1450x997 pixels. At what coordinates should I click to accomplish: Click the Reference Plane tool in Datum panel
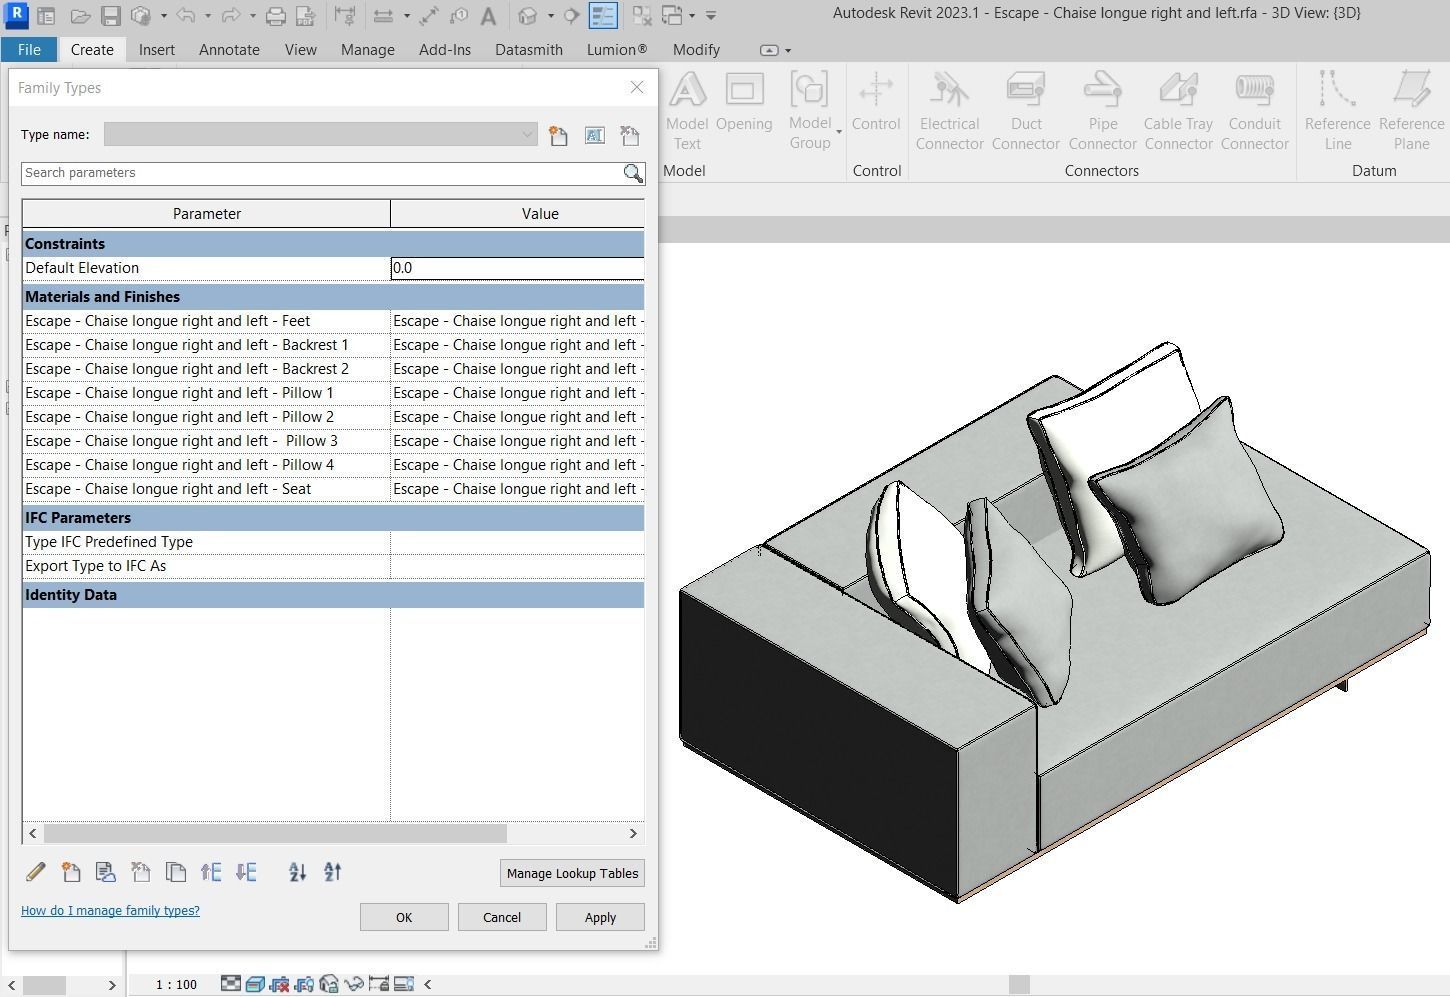pos(1412,111)
